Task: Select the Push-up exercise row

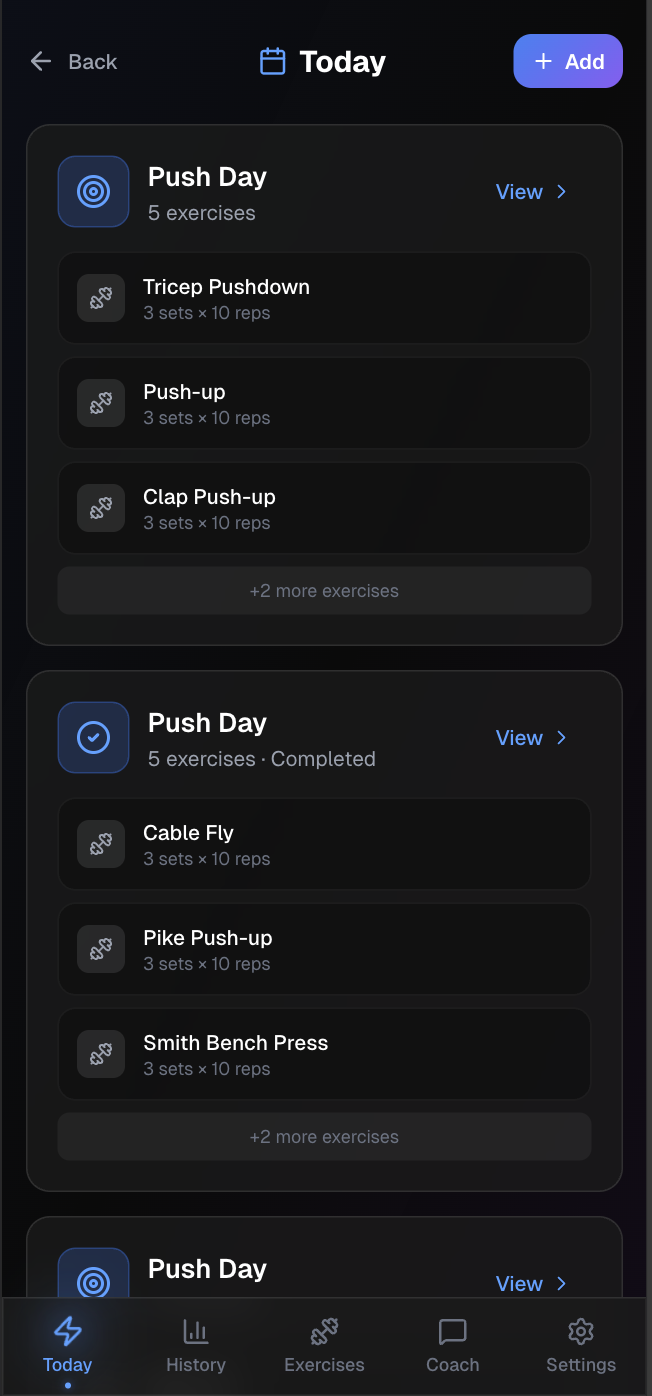Action: tap(324, 403)
